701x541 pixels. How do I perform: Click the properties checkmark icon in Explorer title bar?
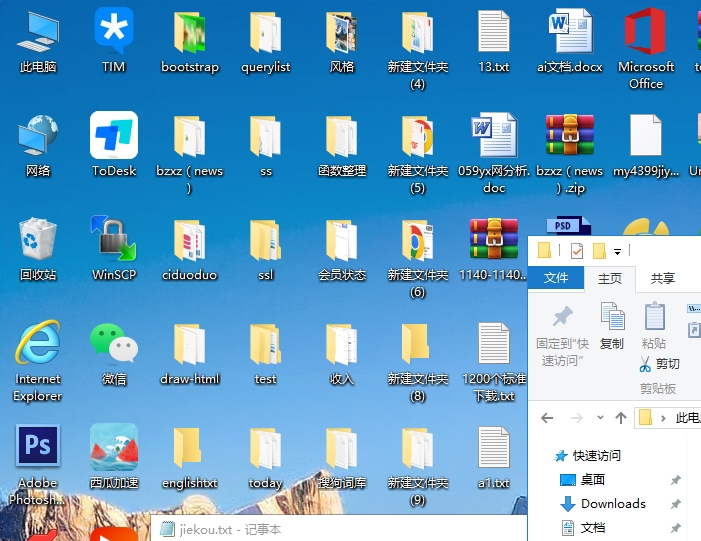pyautogui.click(x=577, y=251)
